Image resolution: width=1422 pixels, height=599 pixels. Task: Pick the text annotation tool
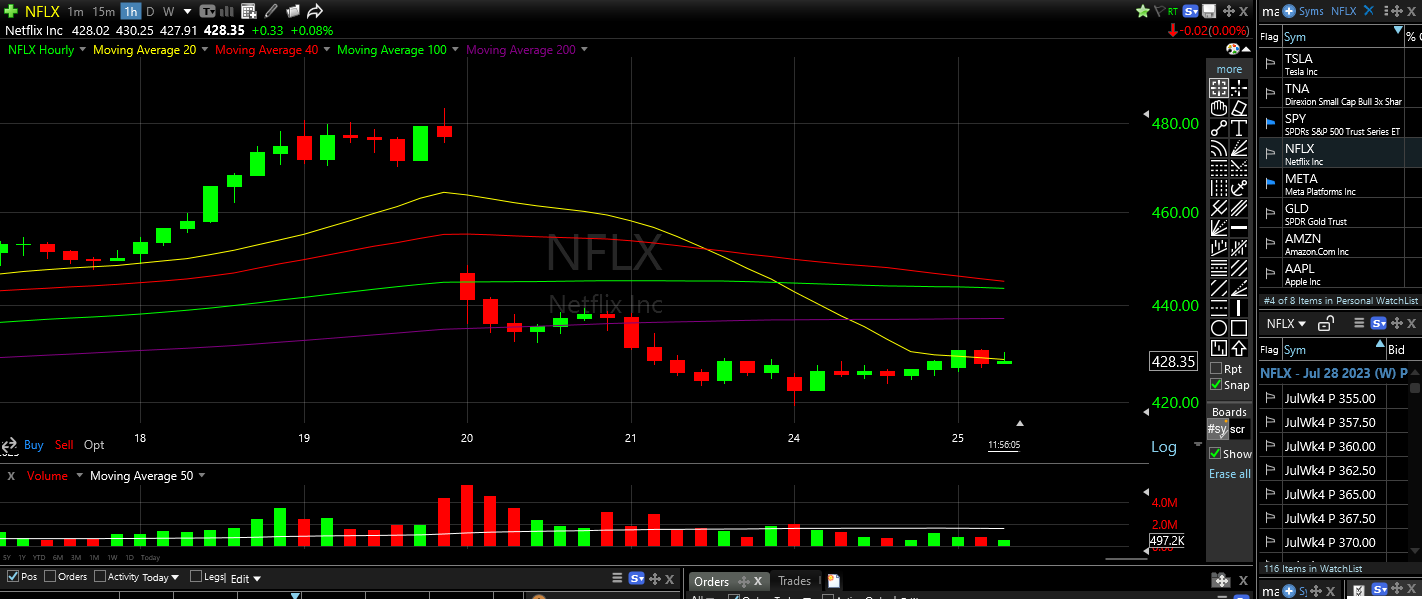tap(1239, 128)
